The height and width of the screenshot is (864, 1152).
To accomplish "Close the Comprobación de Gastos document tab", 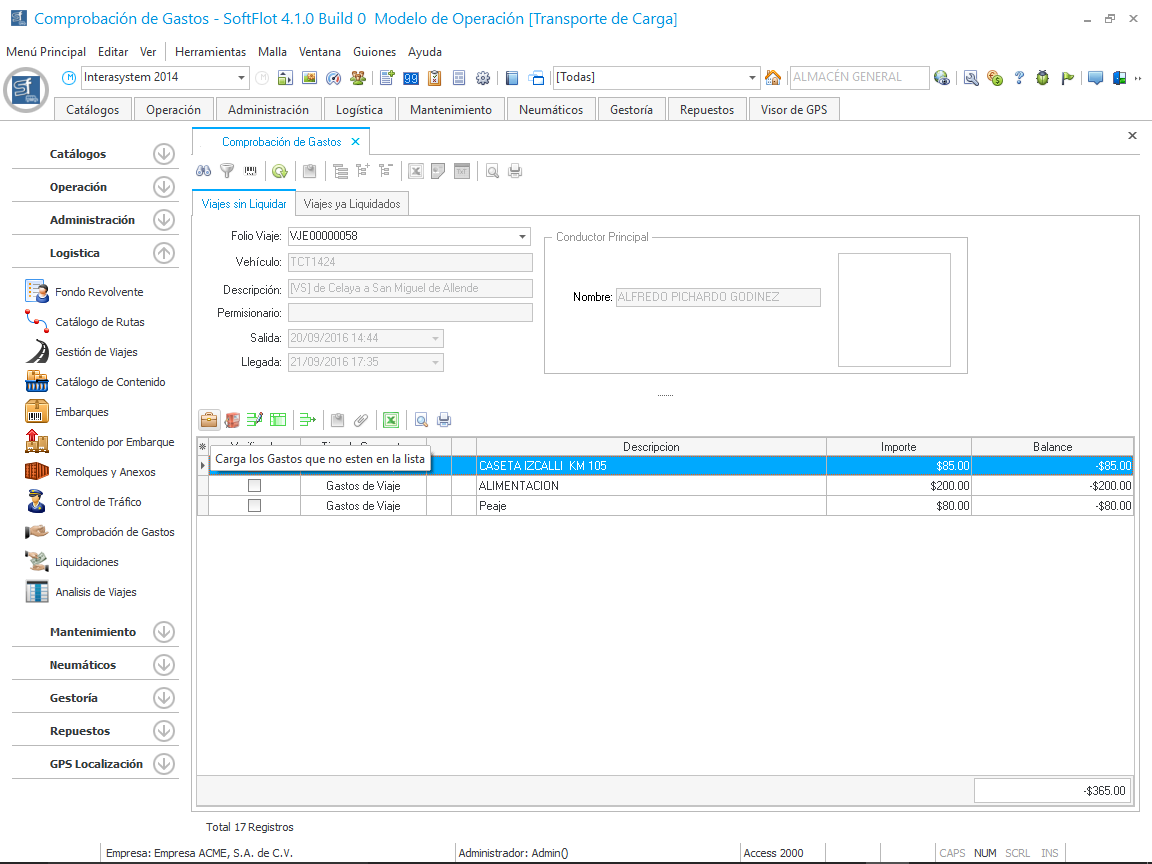I will tap(355, 142).
